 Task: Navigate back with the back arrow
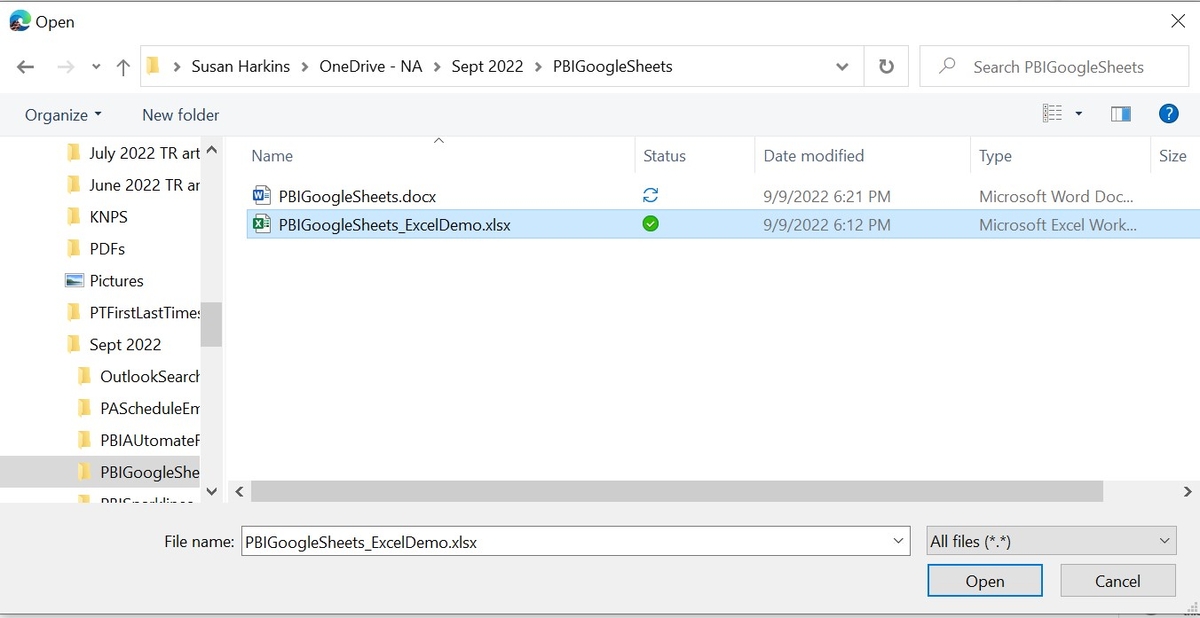coord(25,66)
